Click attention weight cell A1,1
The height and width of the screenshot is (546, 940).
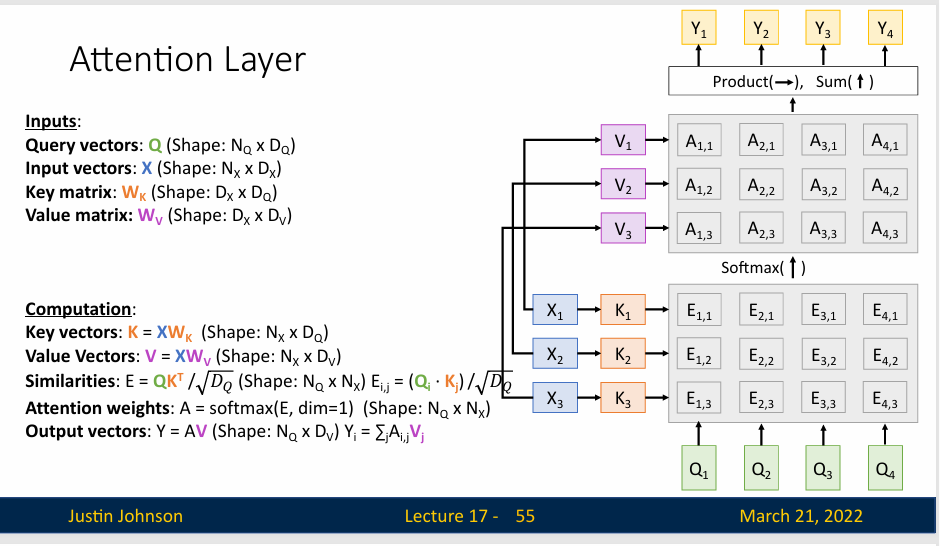tap(699, 140)
